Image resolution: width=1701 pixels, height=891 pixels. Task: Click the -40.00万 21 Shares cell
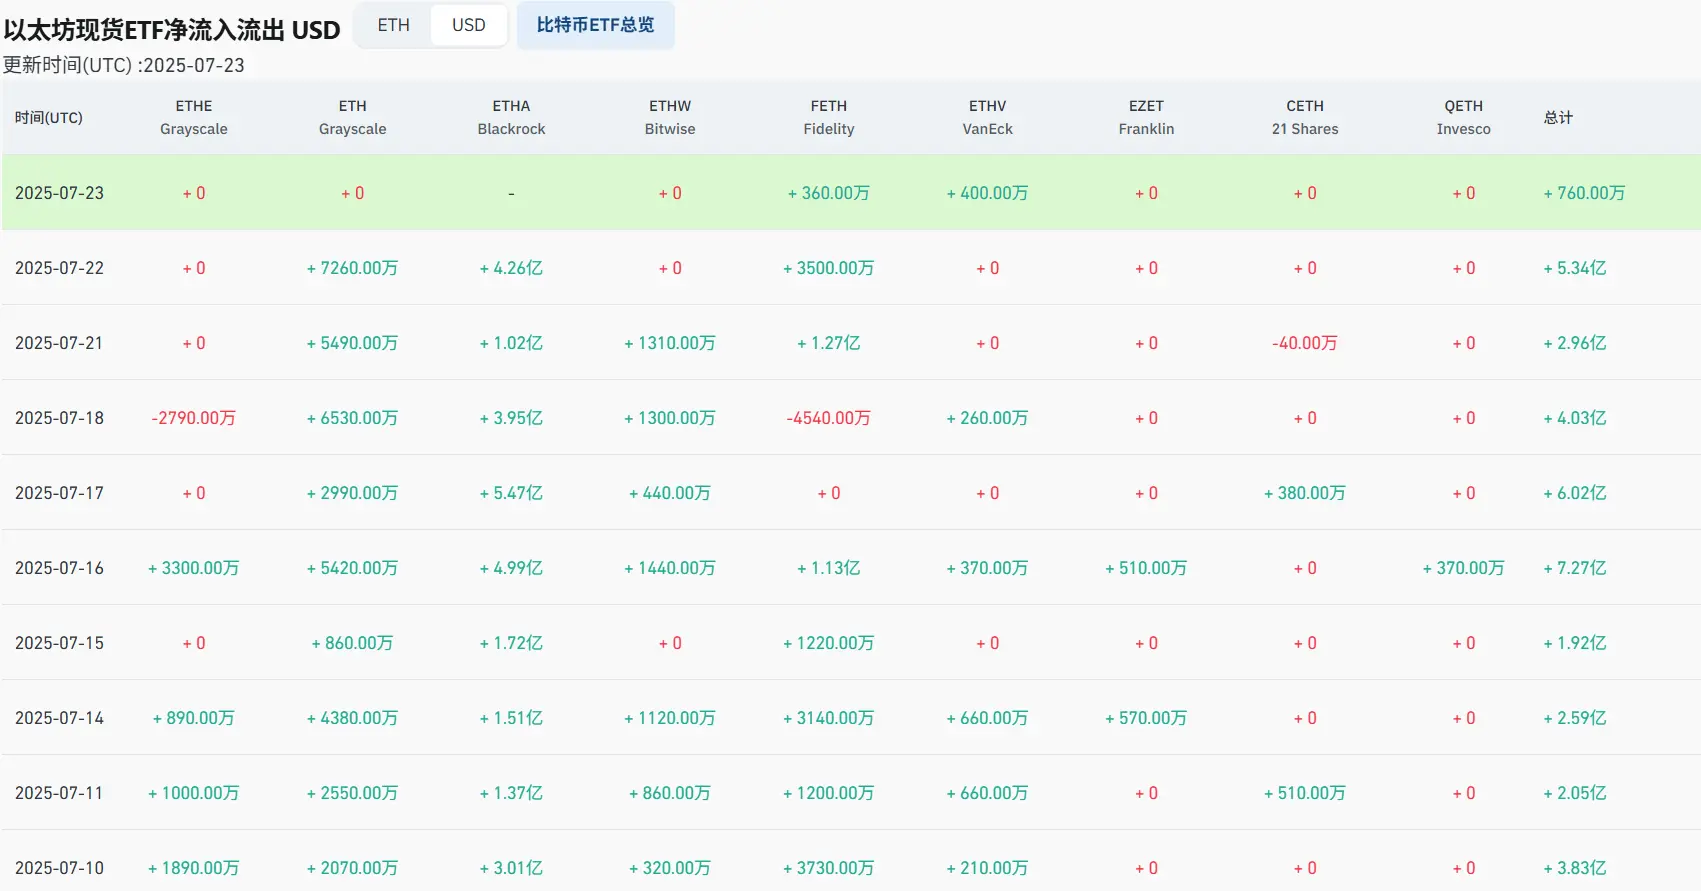coord(1305,343)
